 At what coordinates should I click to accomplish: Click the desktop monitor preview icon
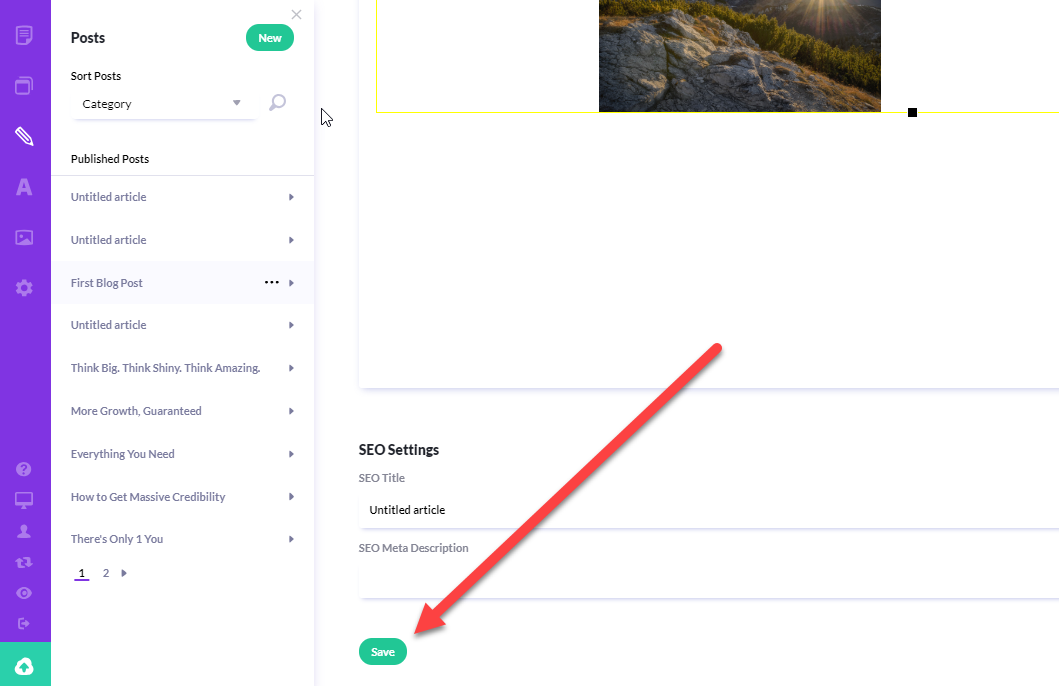(x=24, y=500)
